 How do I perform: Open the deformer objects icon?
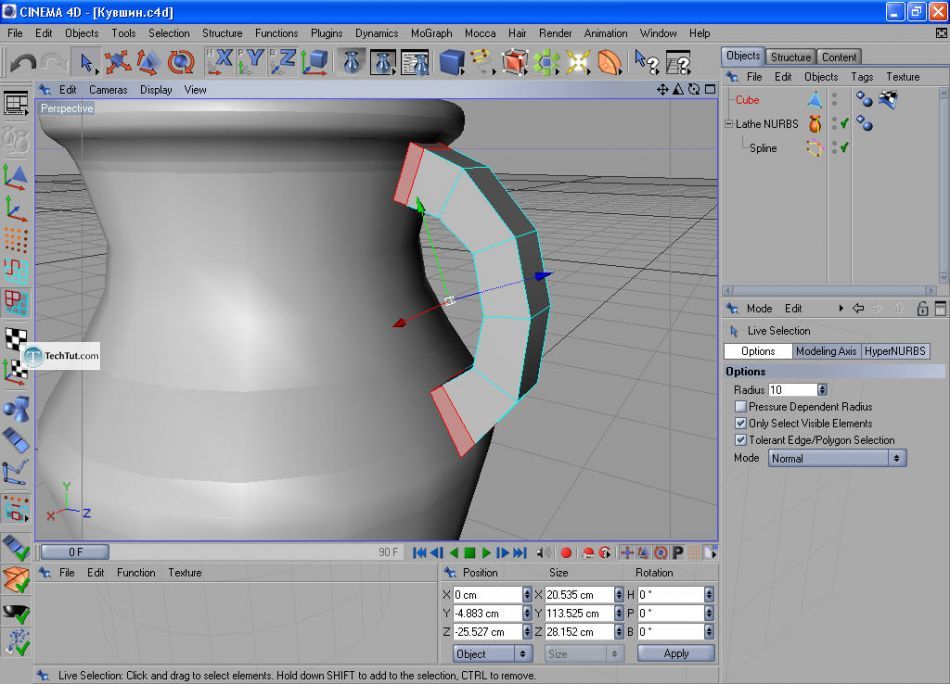610,62
